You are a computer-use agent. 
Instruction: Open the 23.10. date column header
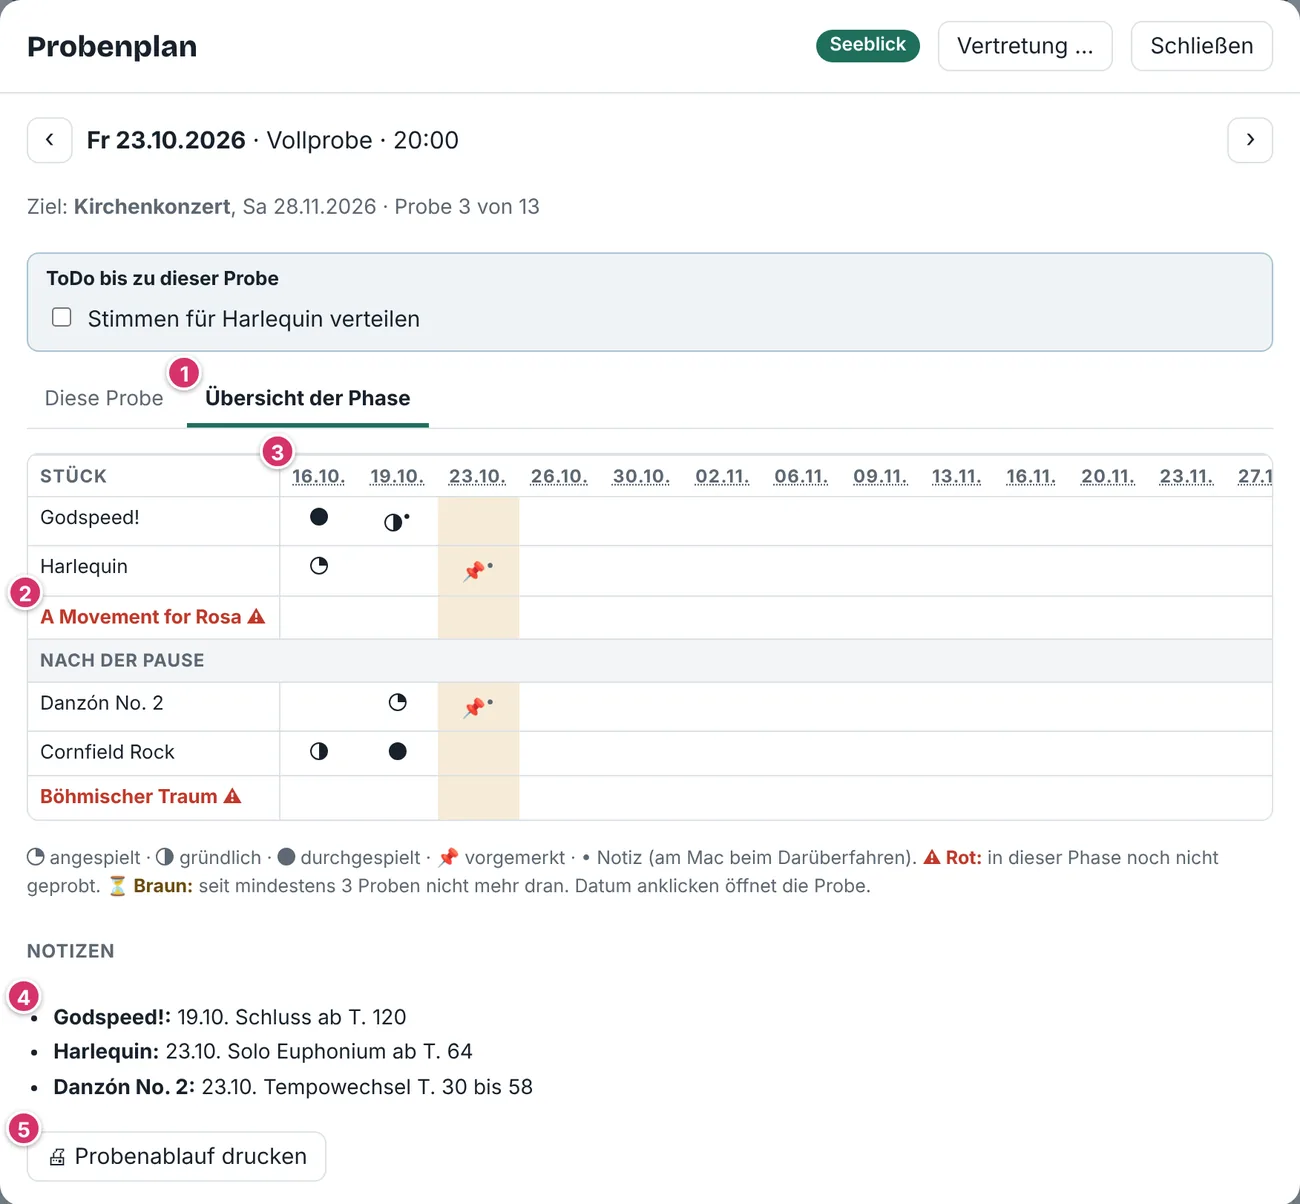coord(477,476)
